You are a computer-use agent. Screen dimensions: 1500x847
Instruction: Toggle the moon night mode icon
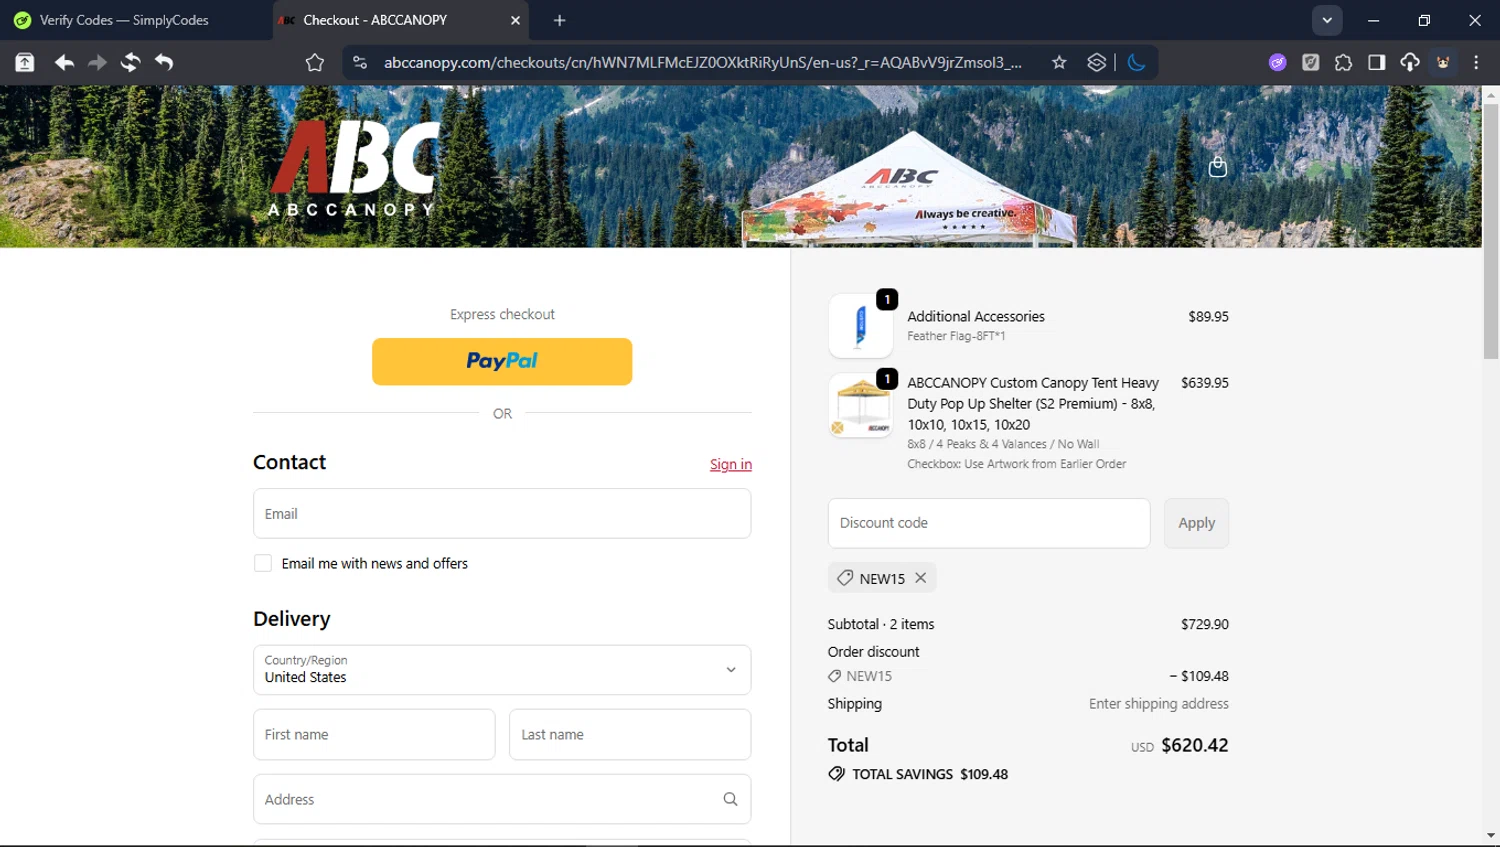[1136, 62]
